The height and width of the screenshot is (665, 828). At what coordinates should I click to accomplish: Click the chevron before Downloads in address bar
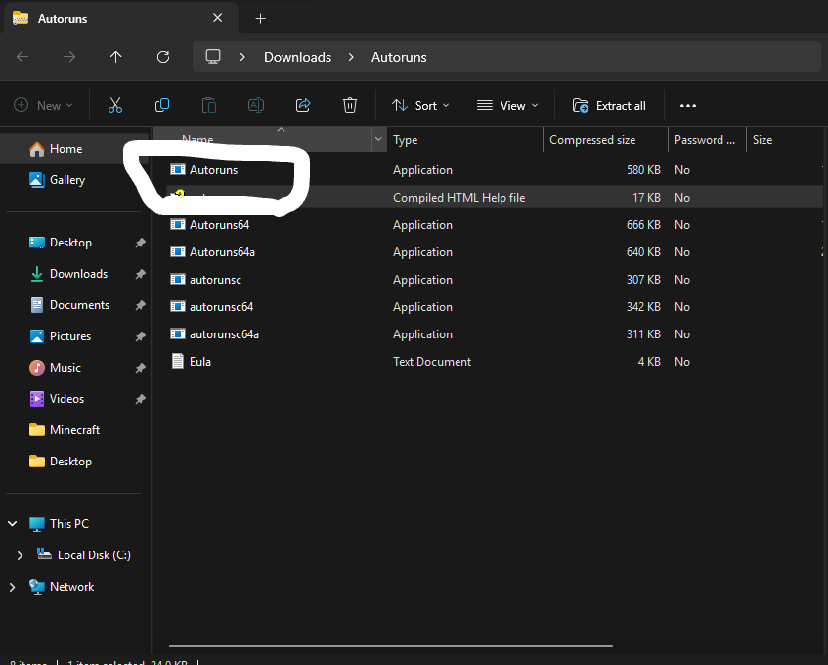[242, 57]
